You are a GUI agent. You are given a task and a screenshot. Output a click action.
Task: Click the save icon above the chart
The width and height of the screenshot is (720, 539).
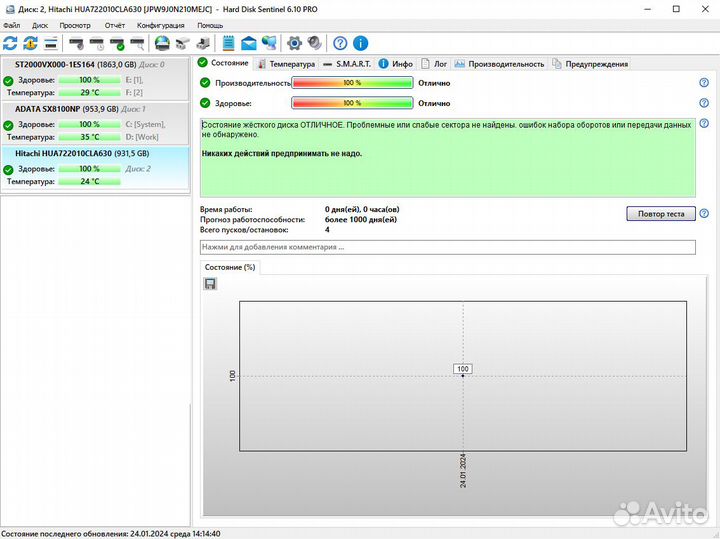(x=210, y=284)
